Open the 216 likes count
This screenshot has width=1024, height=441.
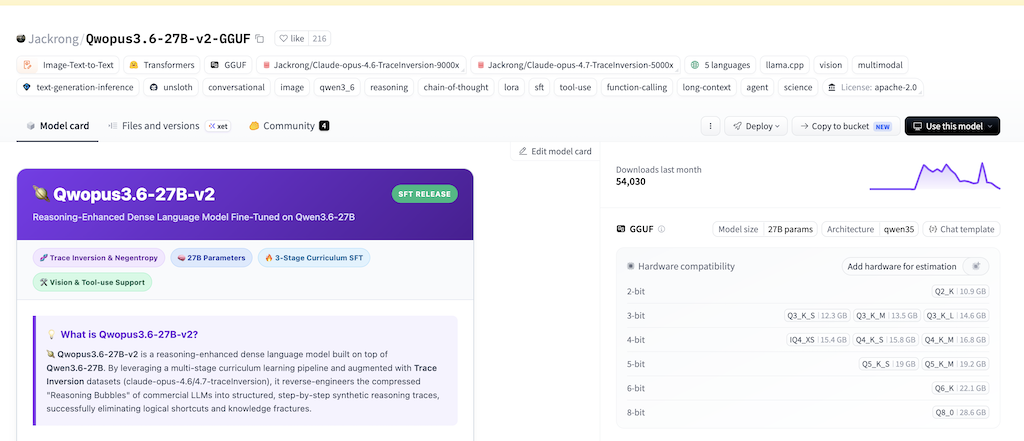pos(319,39)
